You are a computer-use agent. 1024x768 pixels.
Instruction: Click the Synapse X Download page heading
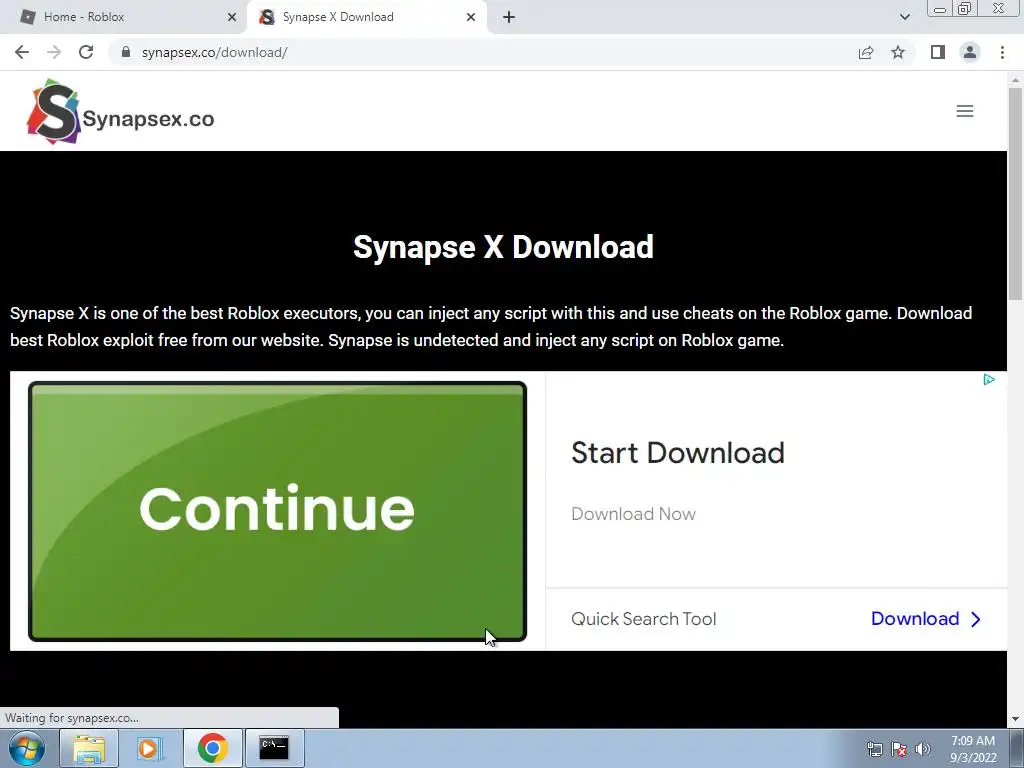tap(503, 247)
